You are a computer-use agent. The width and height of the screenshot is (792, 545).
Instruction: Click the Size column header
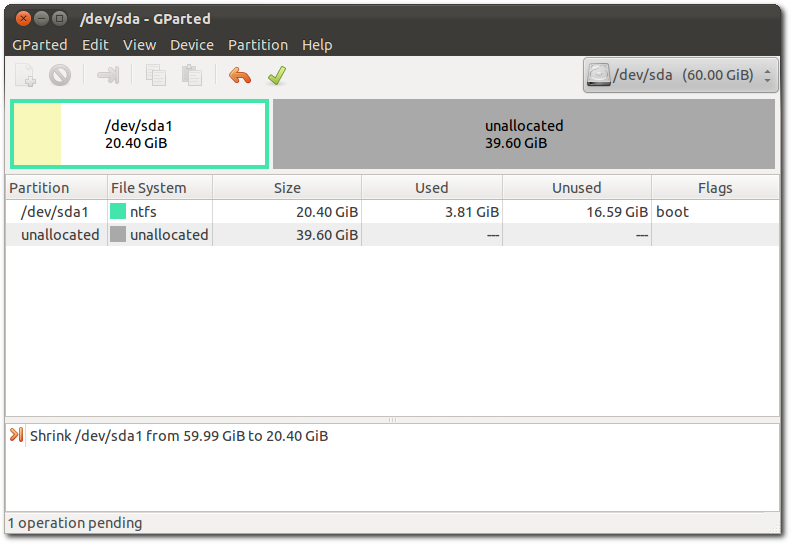pyautogui.click(x=287, y=187)
